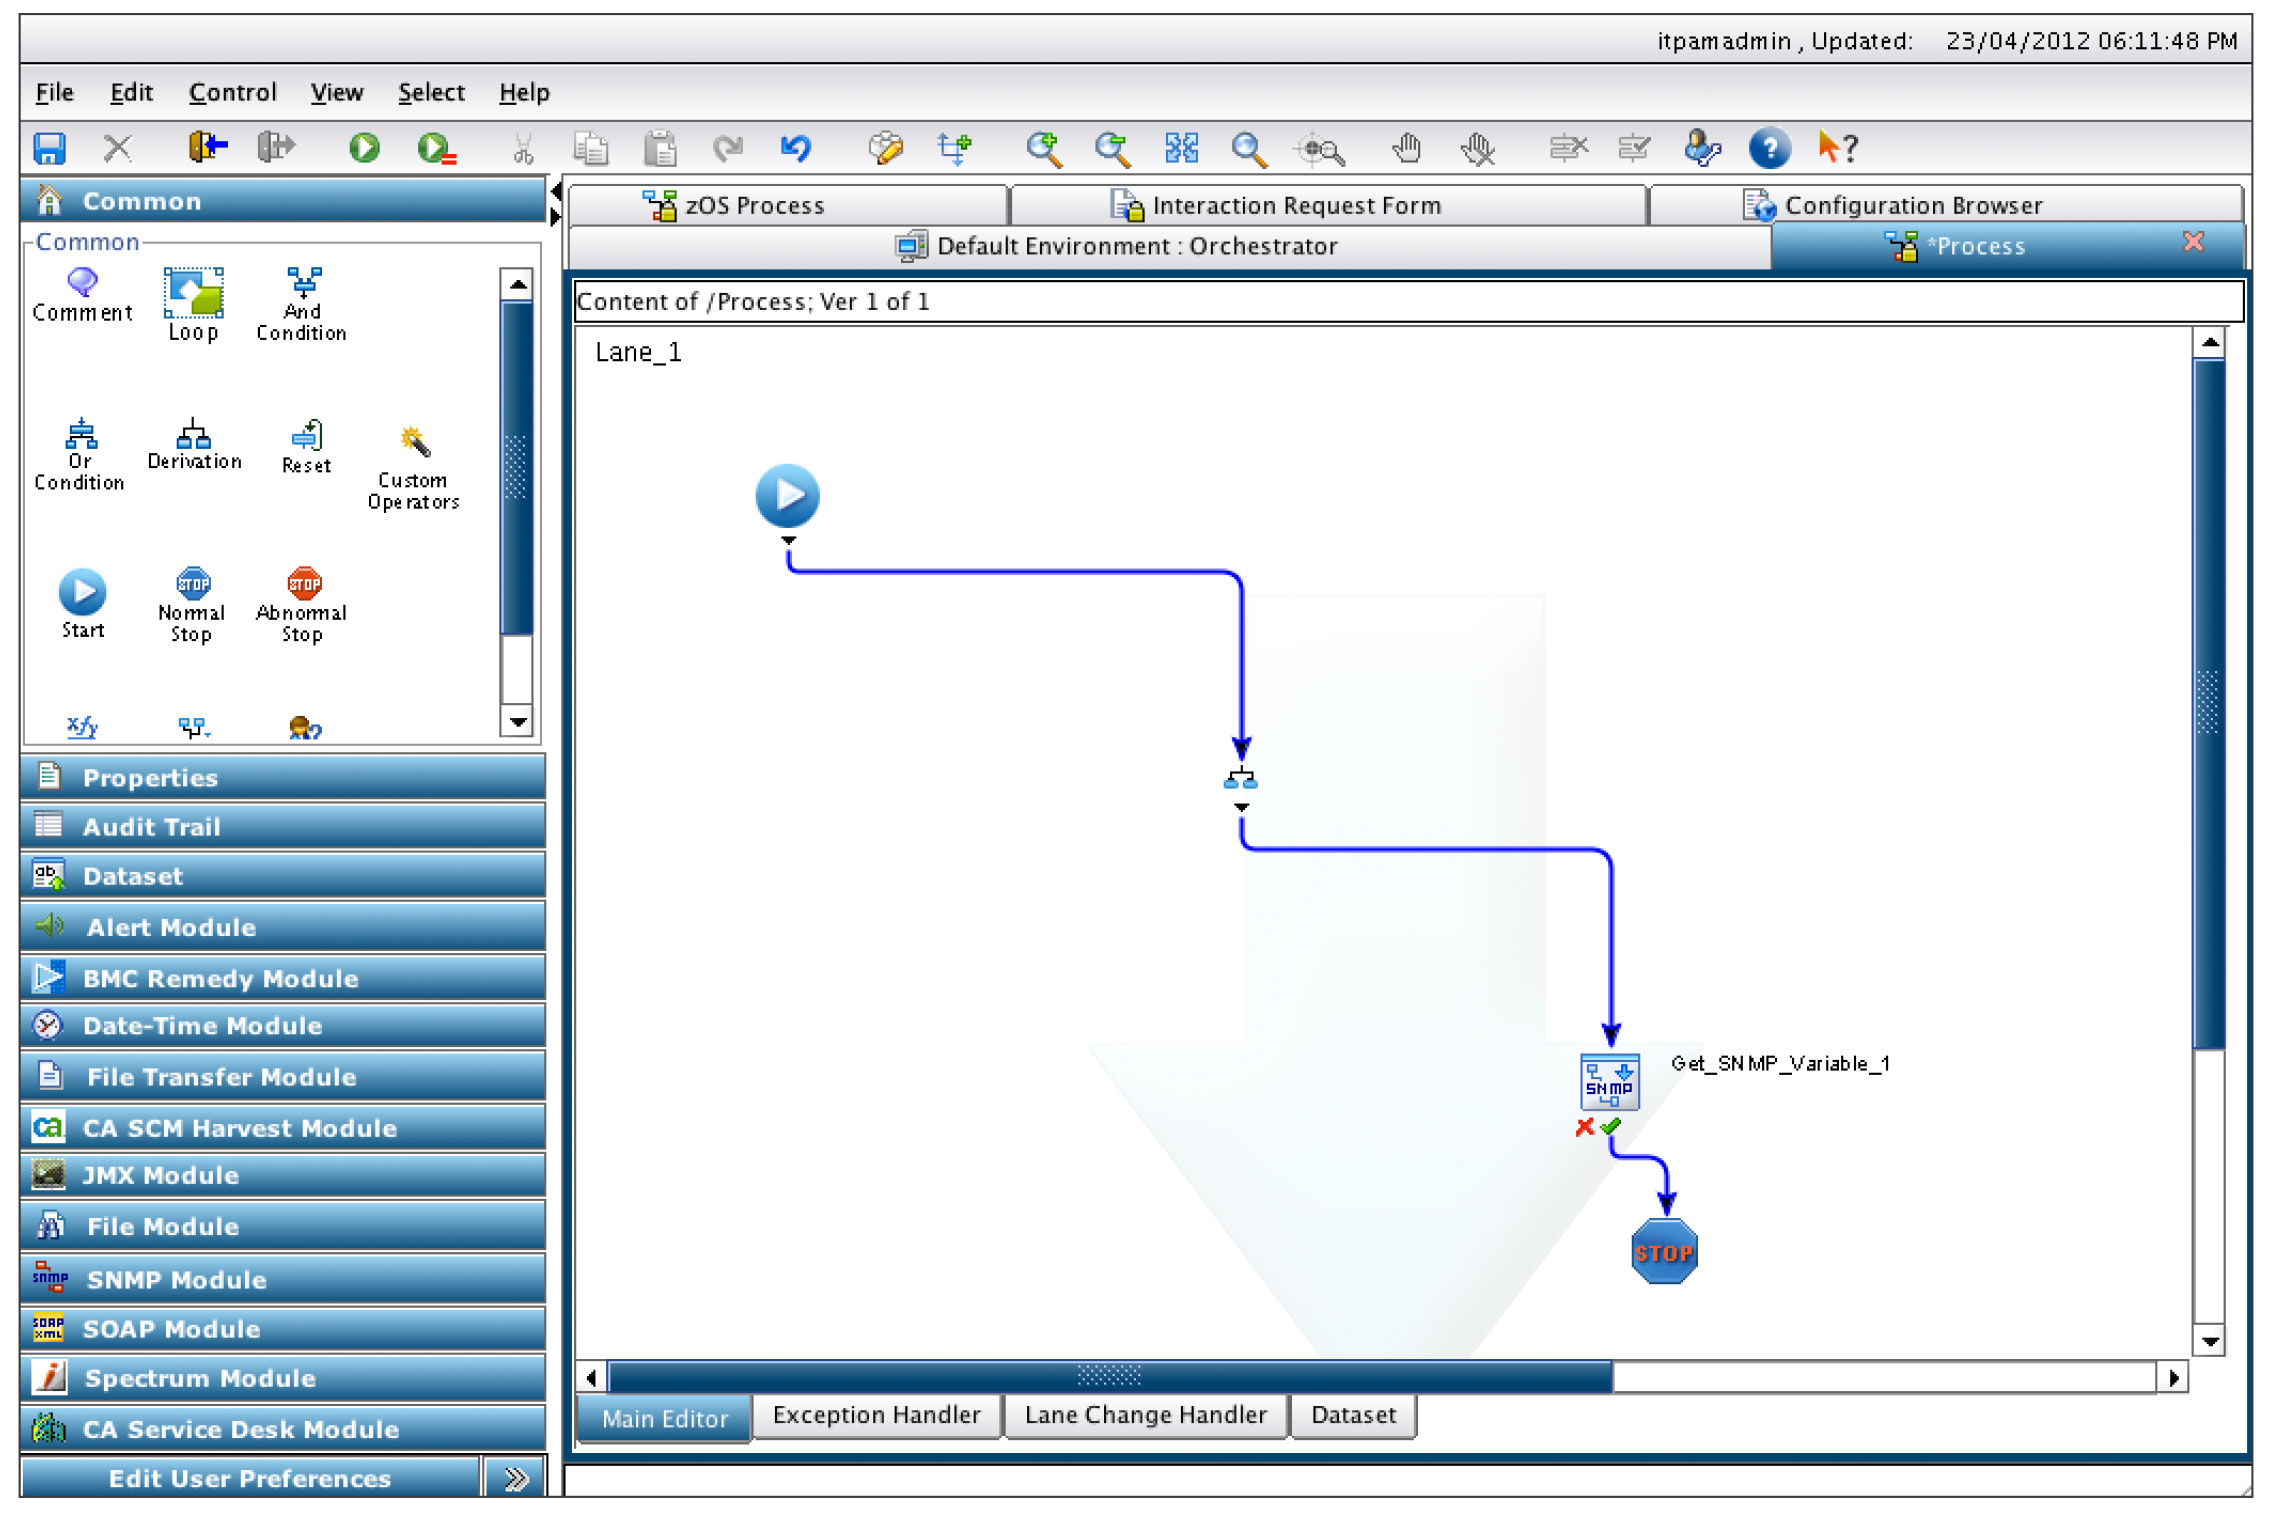Click the Derivation operator icon

191,436
